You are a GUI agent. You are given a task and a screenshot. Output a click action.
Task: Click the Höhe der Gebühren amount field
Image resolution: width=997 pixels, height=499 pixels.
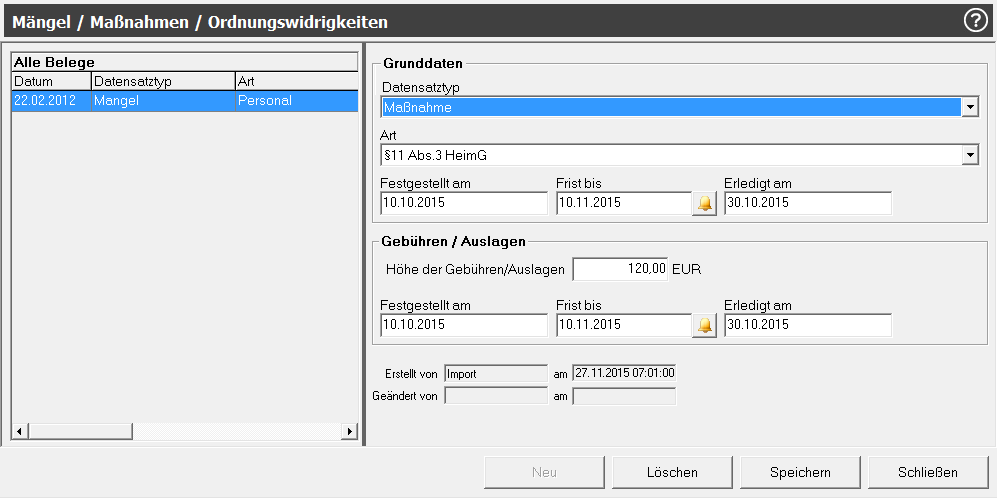pos(620,269)
